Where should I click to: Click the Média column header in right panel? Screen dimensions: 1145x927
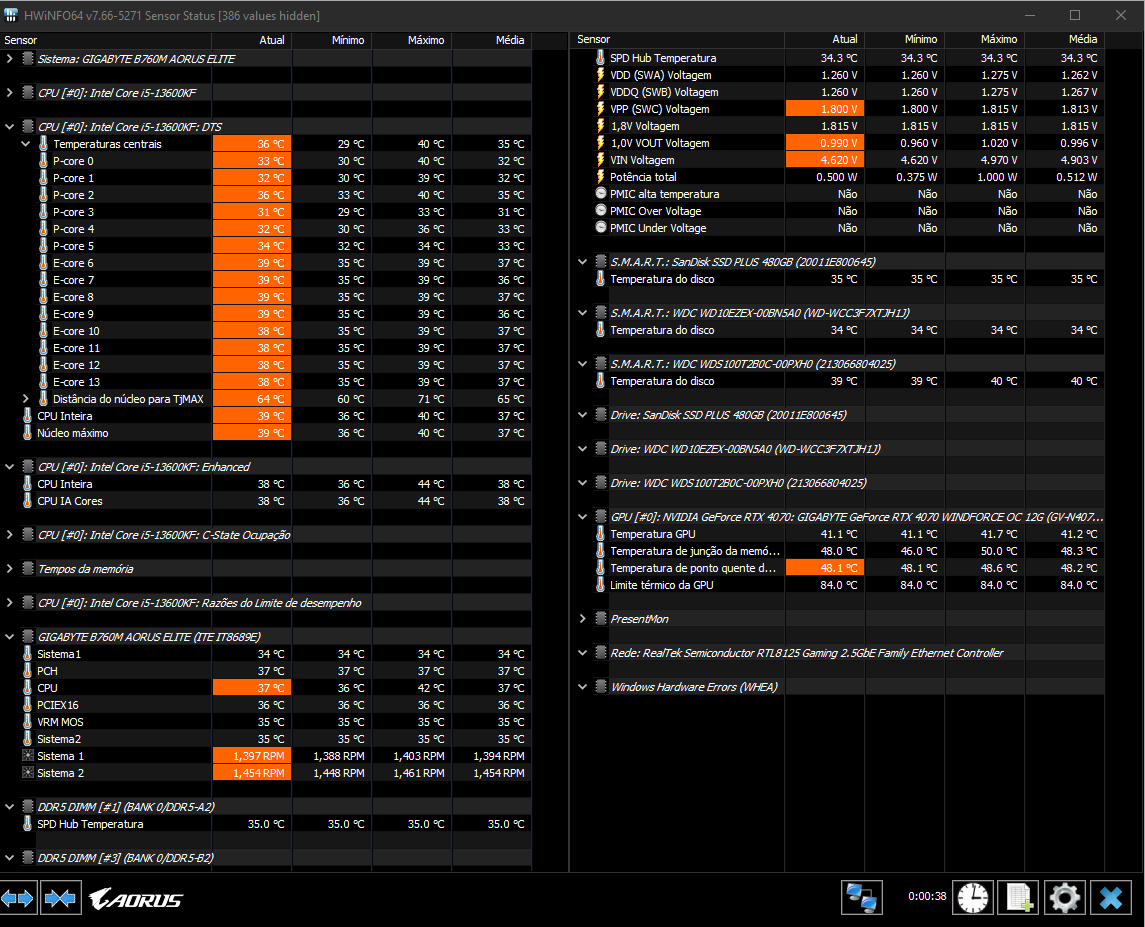1065,39
